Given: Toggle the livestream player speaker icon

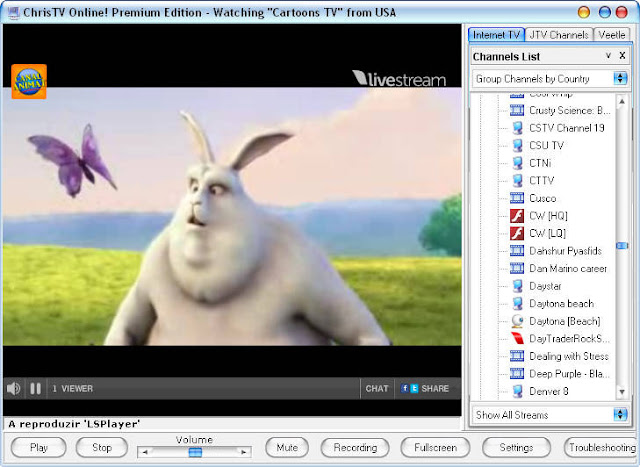Looking at the screenshot, I should pos(13,388).
